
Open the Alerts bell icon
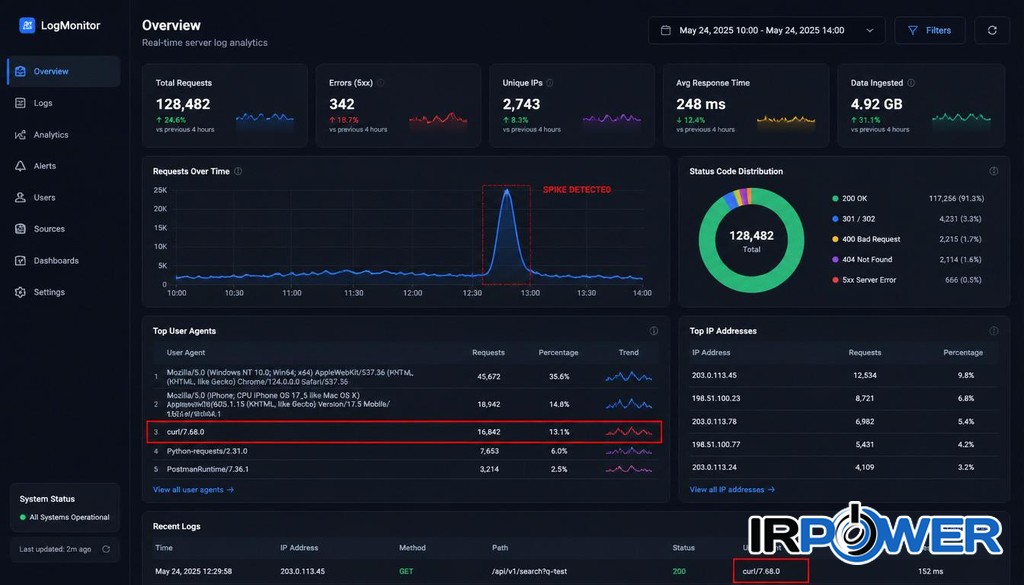click(20, 166)
